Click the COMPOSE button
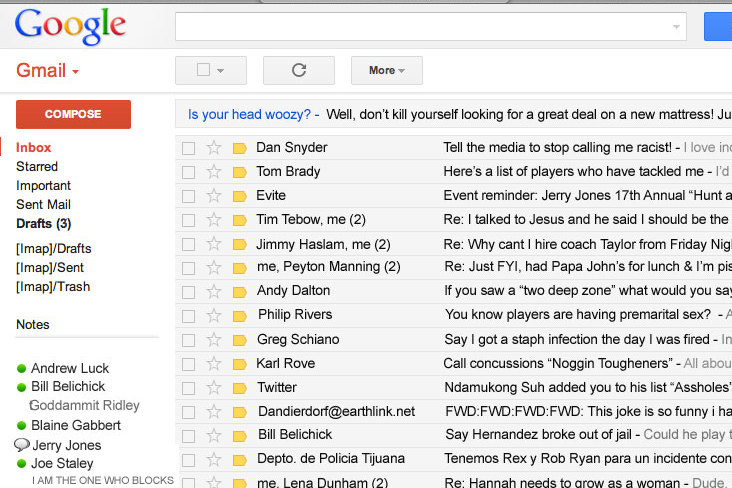This screenshot has width=732, height=488. click(73, 114)
